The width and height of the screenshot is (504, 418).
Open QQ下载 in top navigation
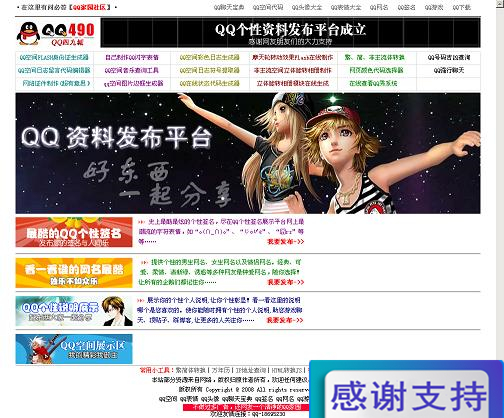tap(462, 7)
